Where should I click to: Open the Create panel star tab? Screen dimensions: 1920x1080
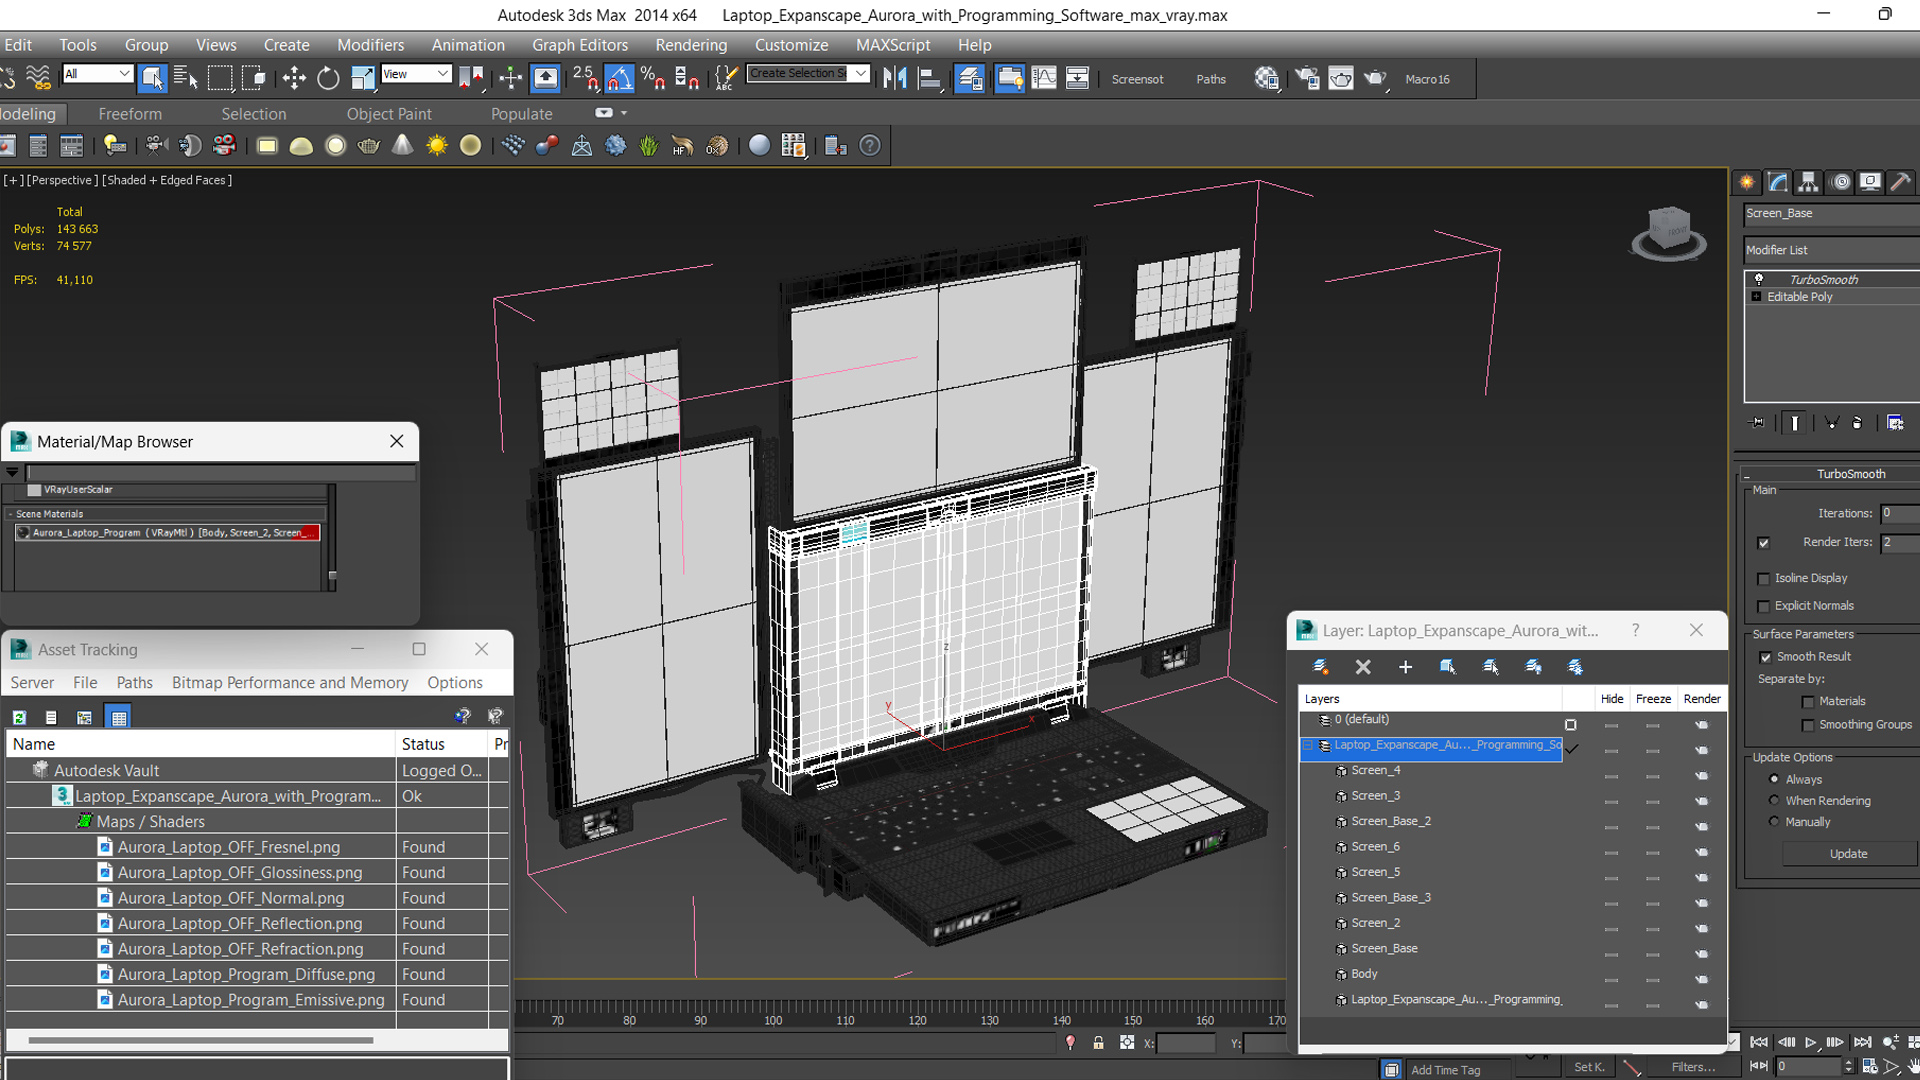pyautogui.click(x=1747, y=182)
